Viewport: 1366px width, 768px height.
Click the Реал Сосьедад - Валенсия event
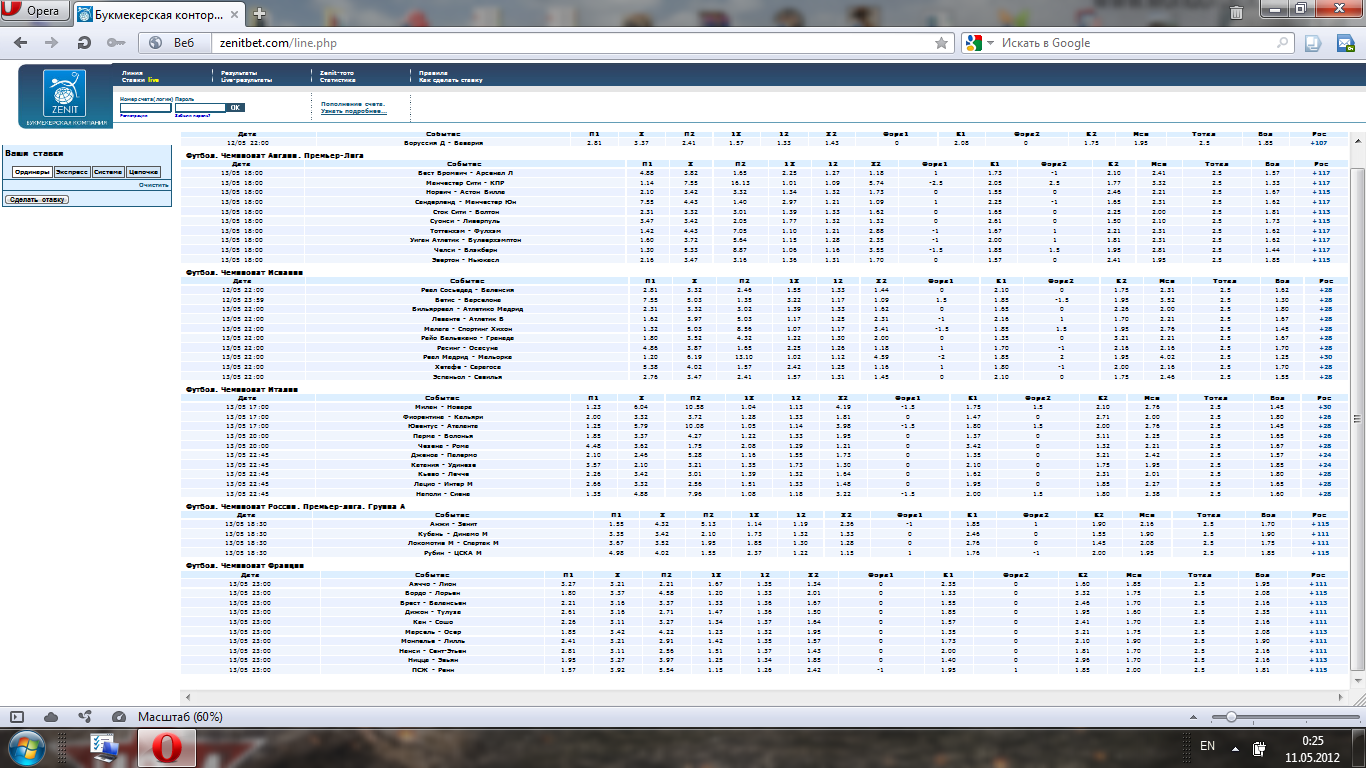[468, 290]
